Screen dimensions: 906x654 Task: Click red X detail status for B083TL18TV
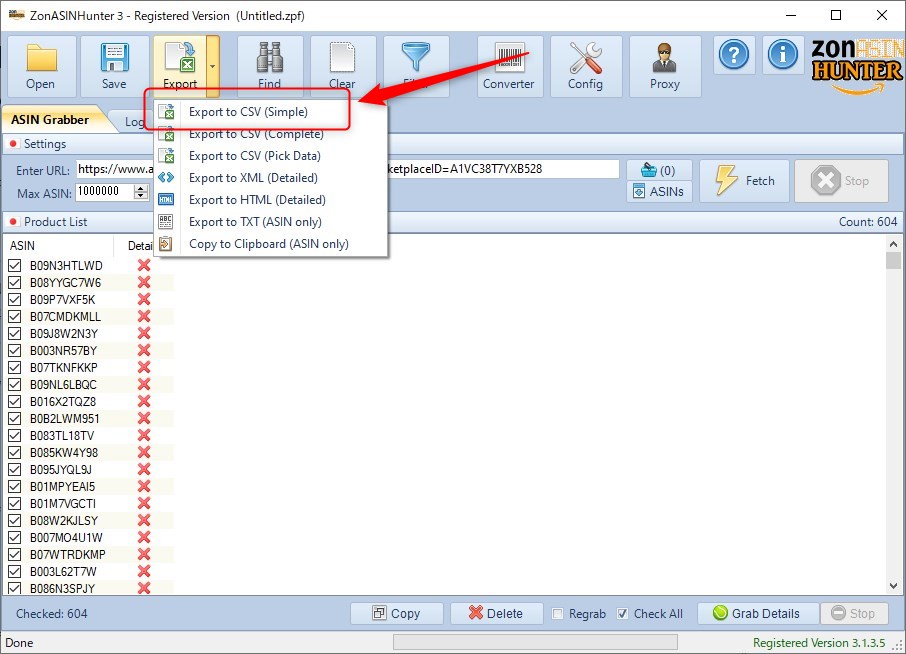coord(144,436)
